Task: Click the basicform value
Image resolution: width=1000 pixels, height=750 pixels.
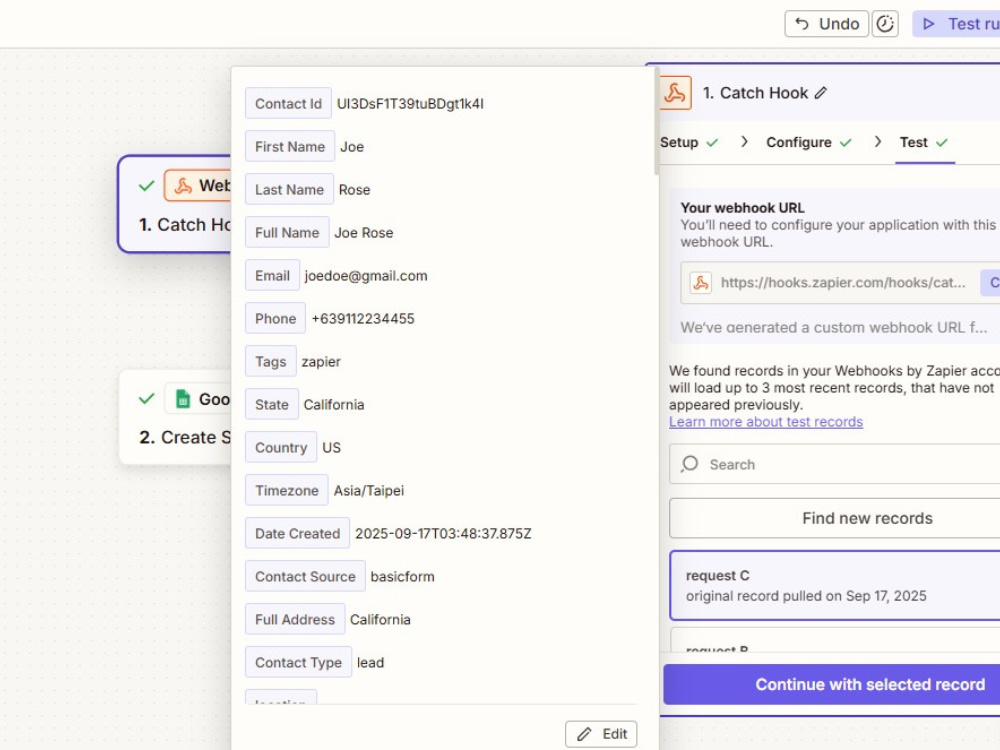Action: tap(402, 577)
